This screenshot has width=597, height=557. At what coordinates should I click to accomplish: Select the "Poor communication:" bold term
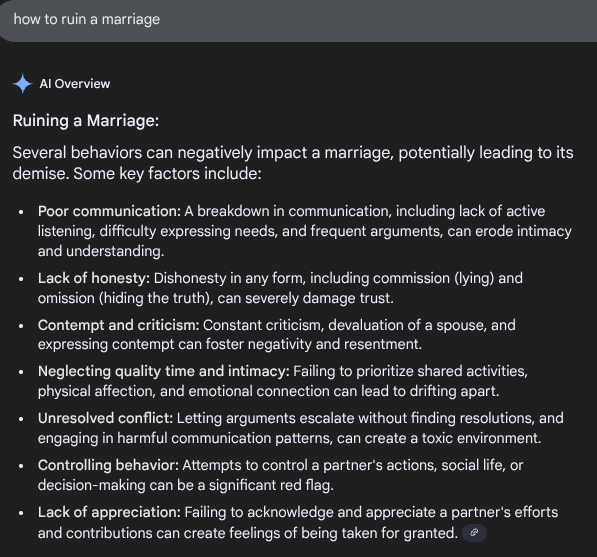tap(109, 211)
